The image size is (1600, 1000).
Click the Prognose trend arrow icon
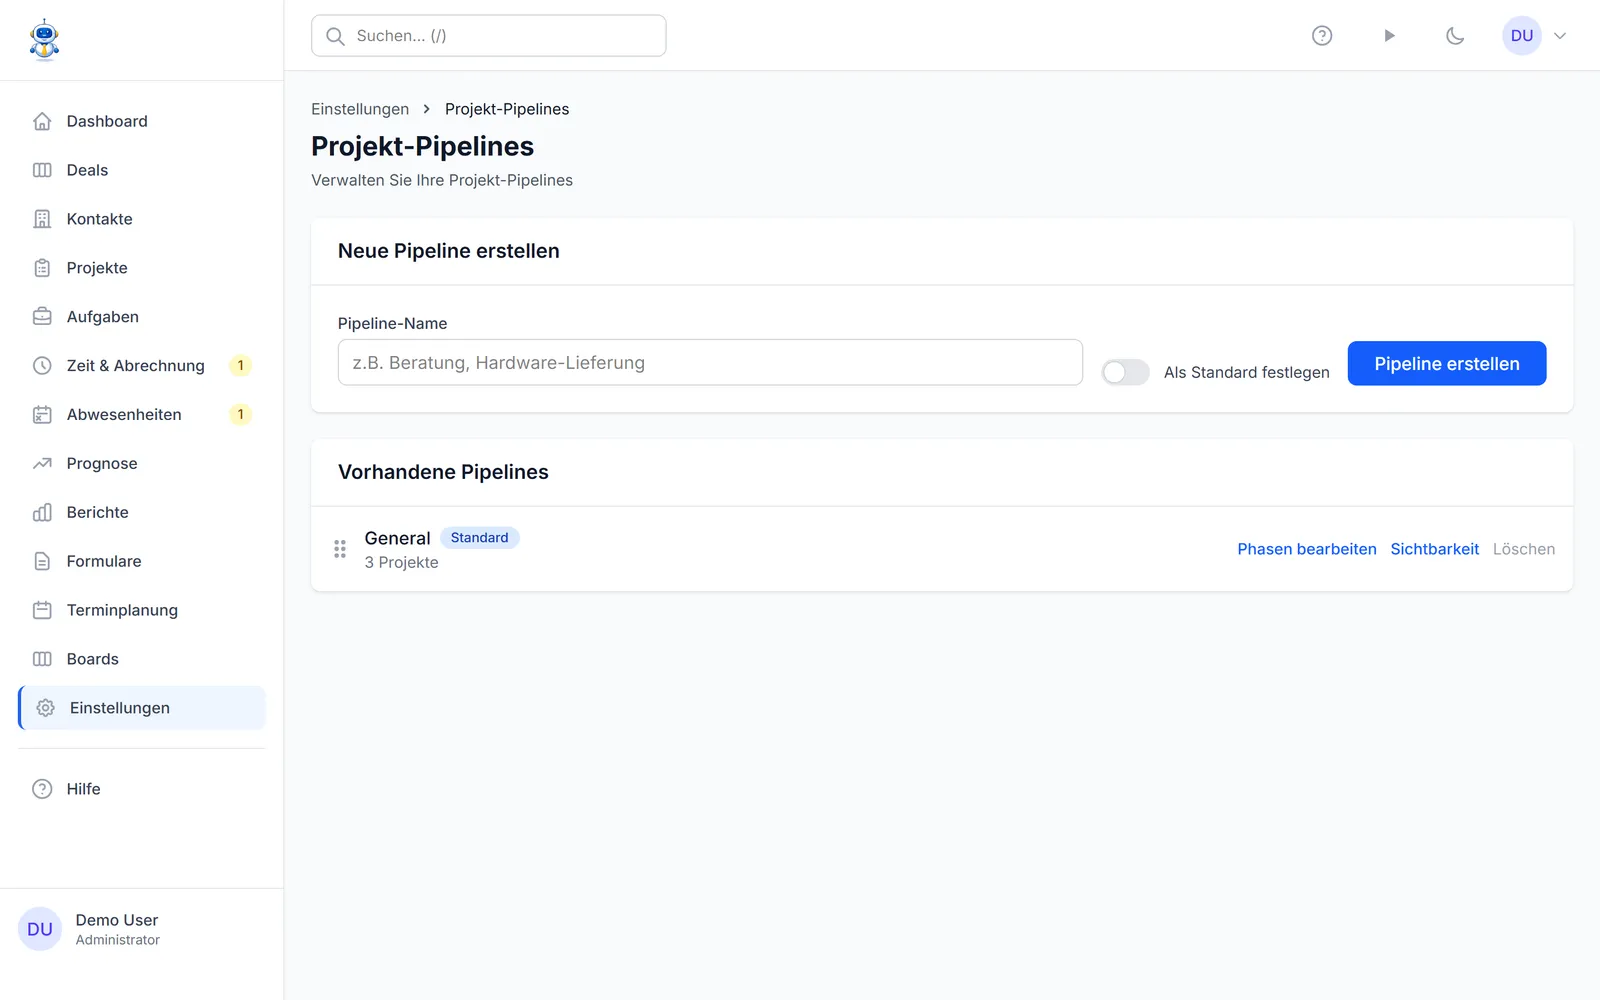[42, 464]
